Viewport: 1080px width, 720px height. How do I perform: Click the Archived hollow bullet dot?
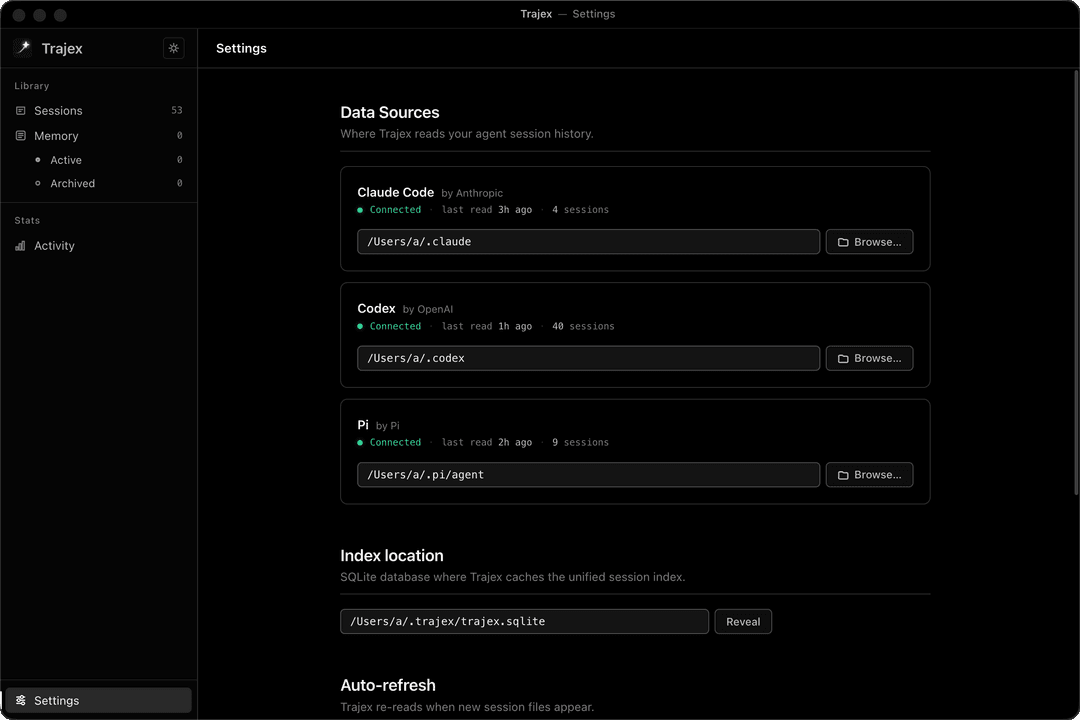coord(38,183)
